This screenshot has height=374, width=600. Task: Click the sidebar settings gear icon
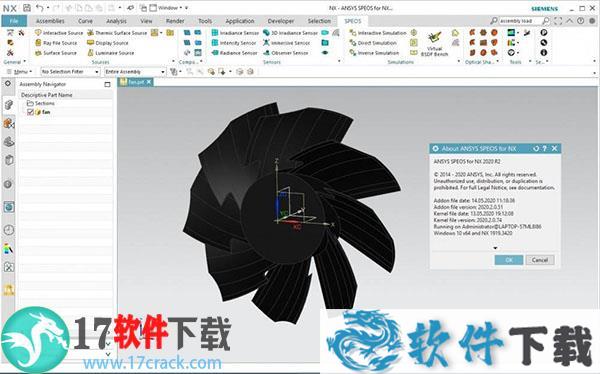[8, 83]
